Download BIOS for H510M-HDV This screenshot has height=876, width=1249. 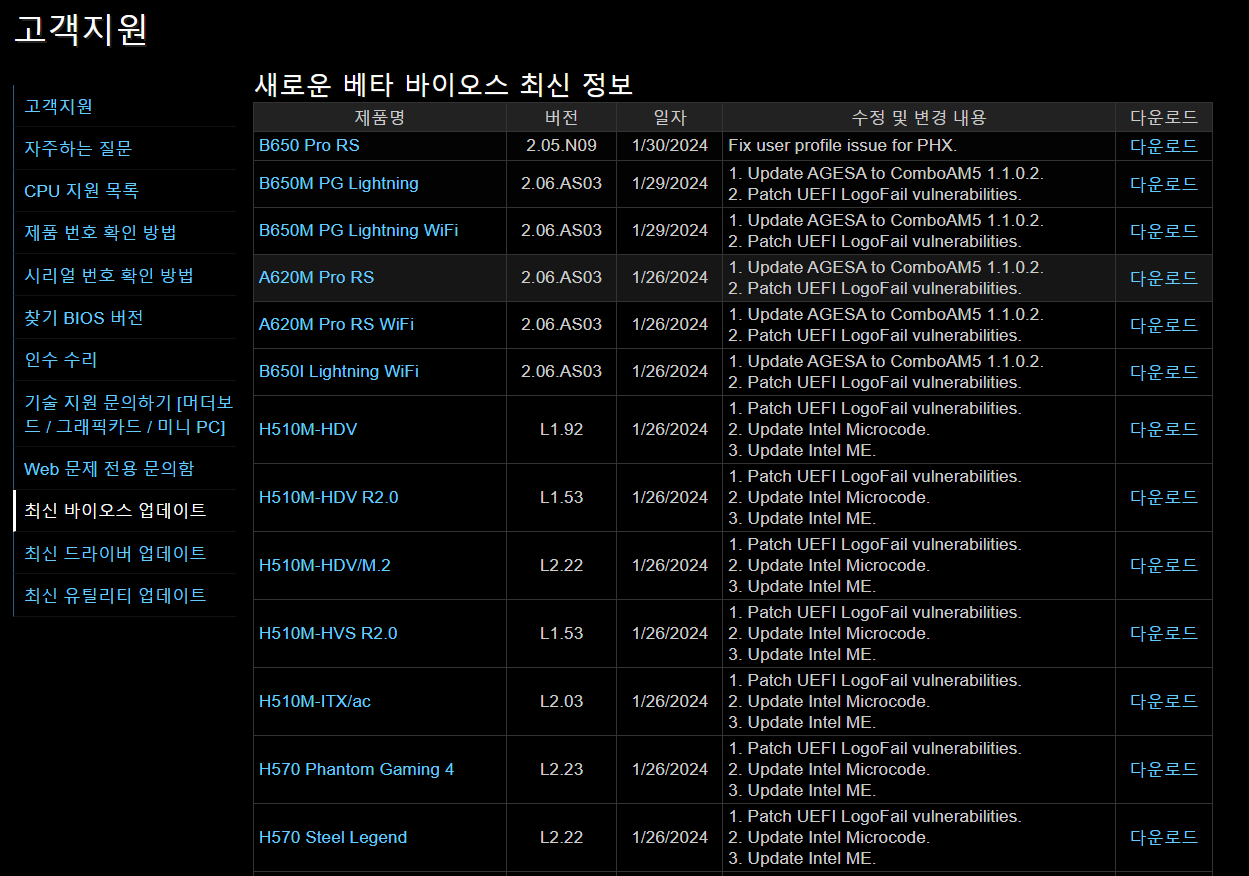[x=1164, y=429]
